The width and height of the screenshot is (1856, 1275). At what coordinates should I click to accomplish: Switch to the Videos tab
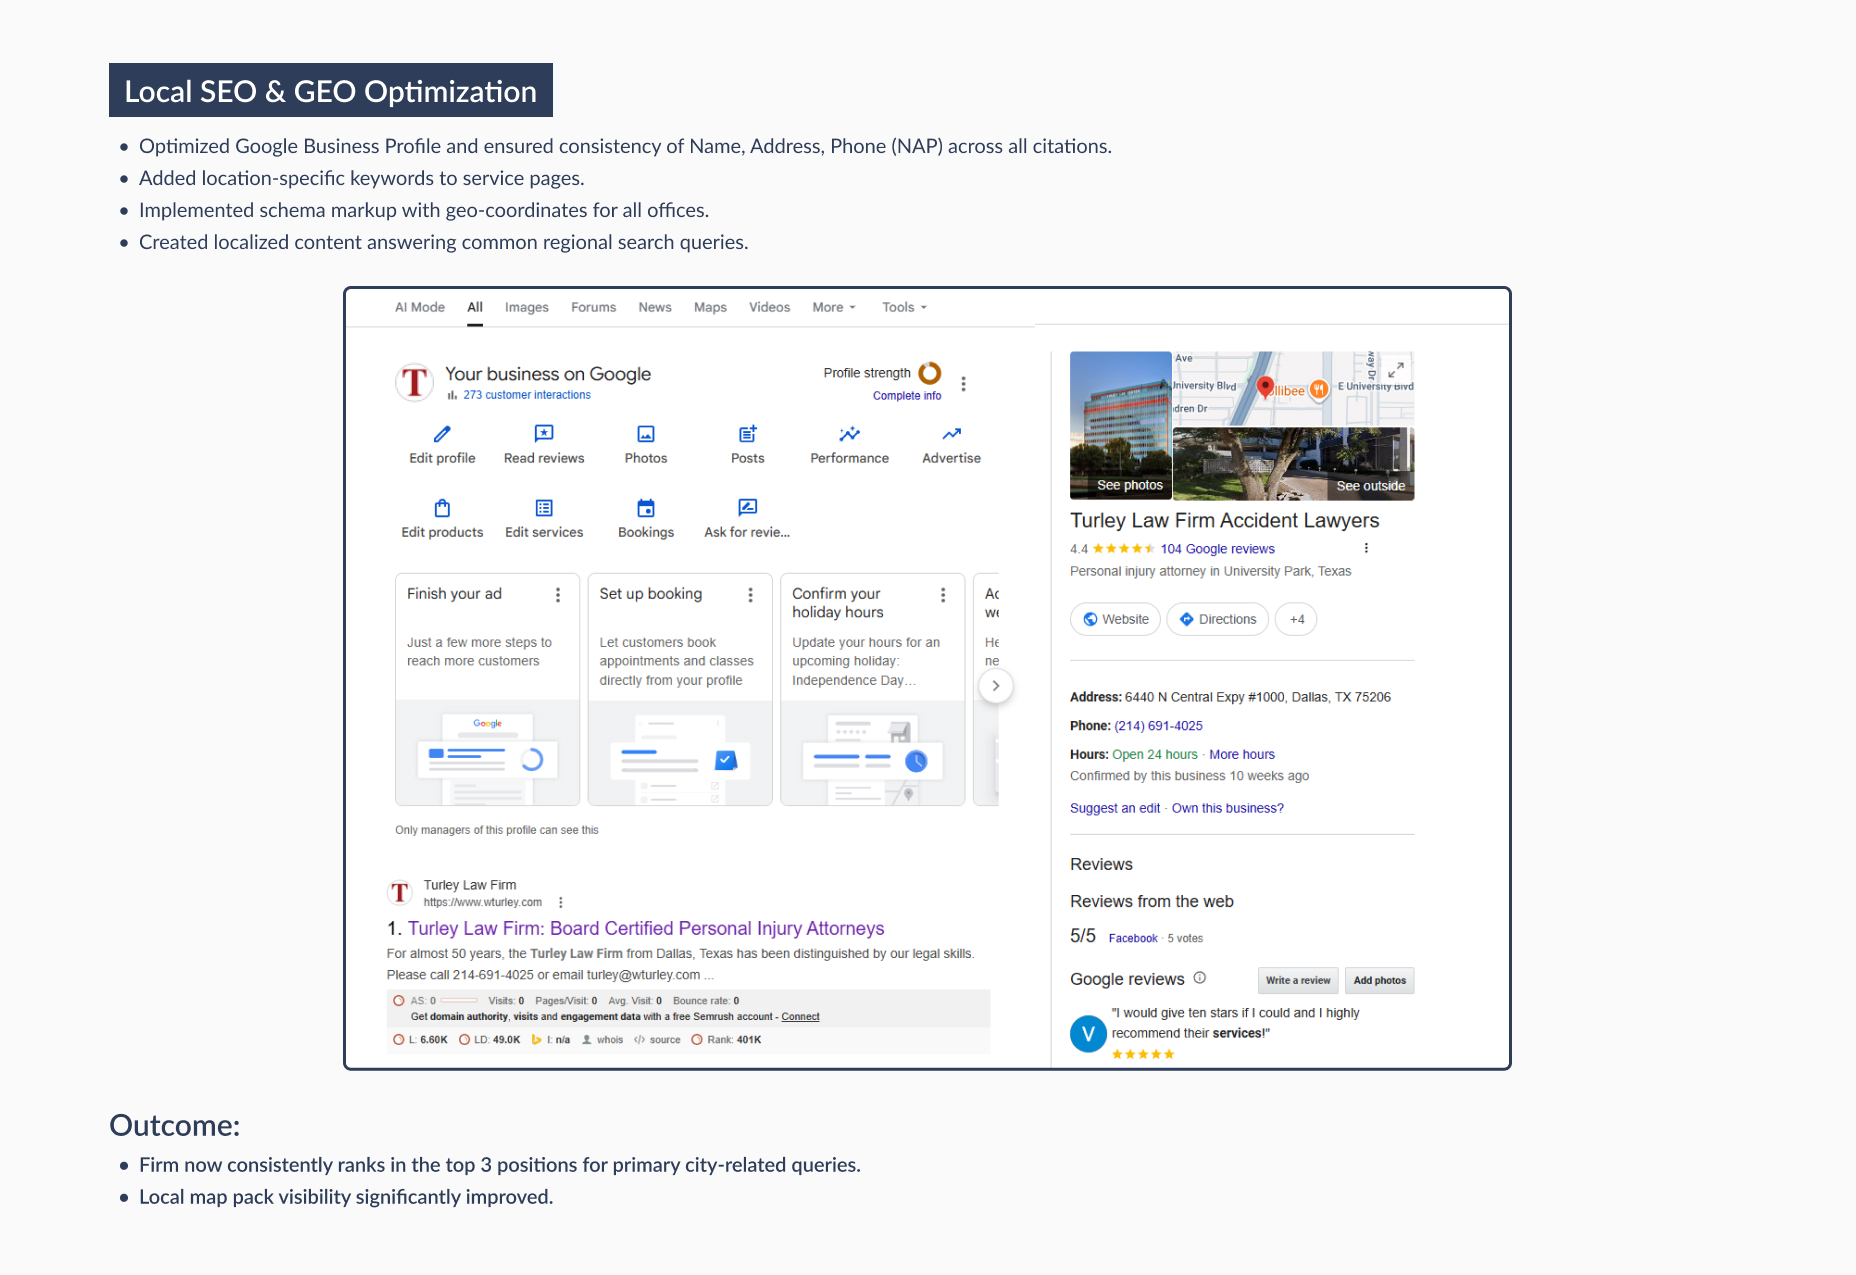[x=770, y=307]
